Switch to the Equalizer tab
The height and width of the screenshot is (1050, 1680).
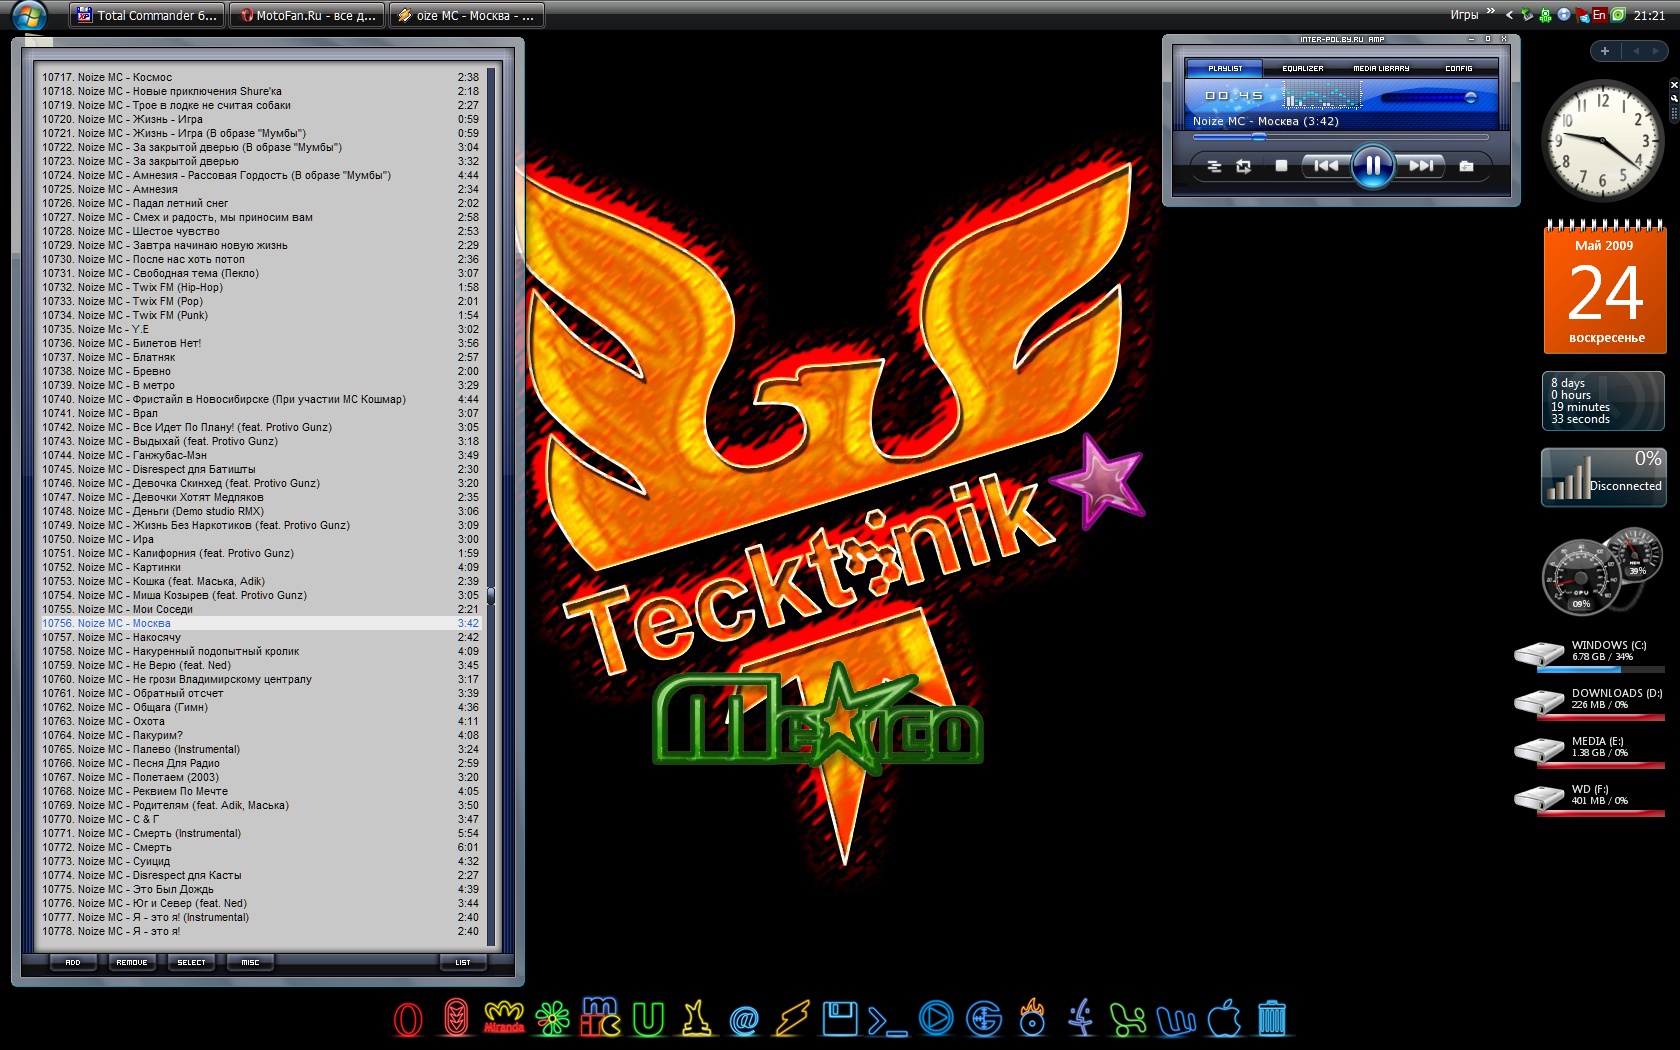tap(1302, 68)
